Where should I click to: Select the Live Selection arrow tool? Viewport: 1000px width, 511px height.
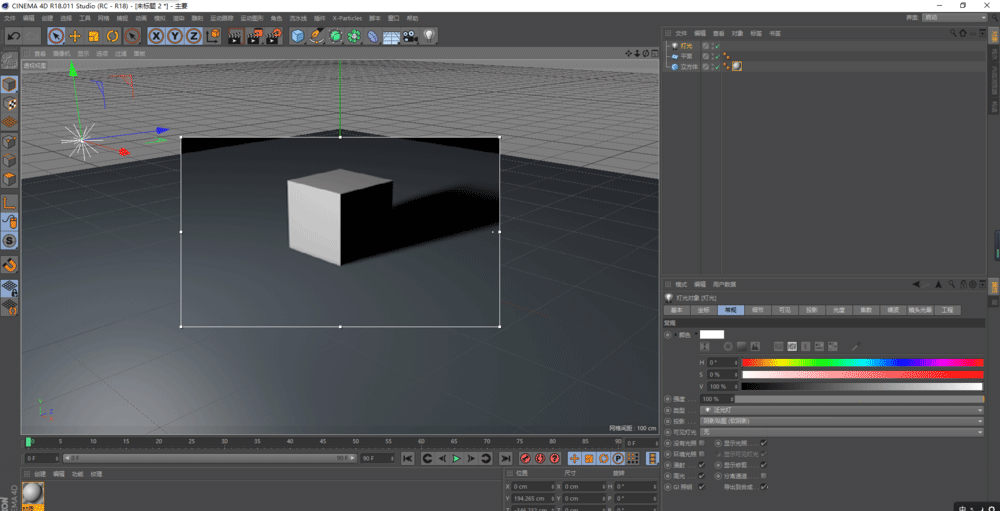(56, 36)
